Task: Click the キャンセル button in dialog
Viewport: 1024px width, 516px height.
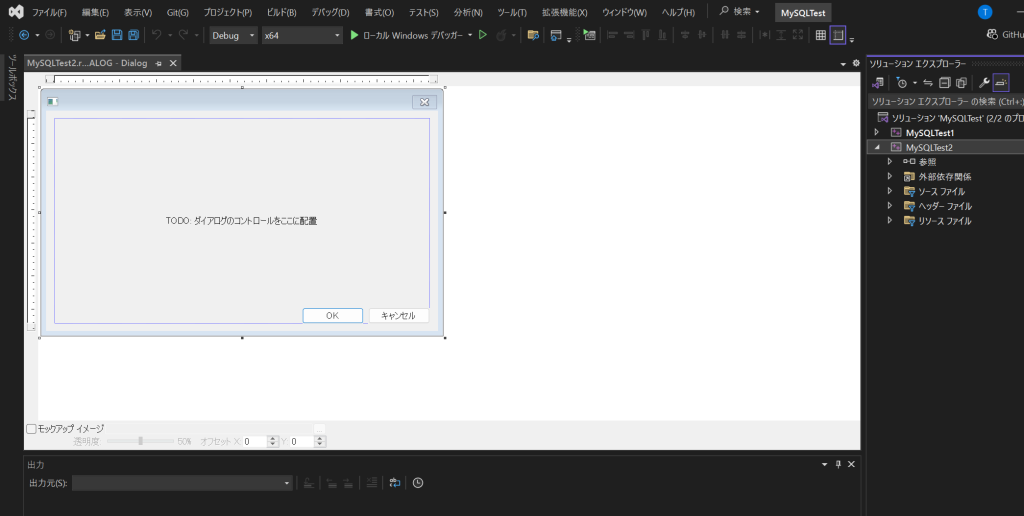Action: pos(398,315)
